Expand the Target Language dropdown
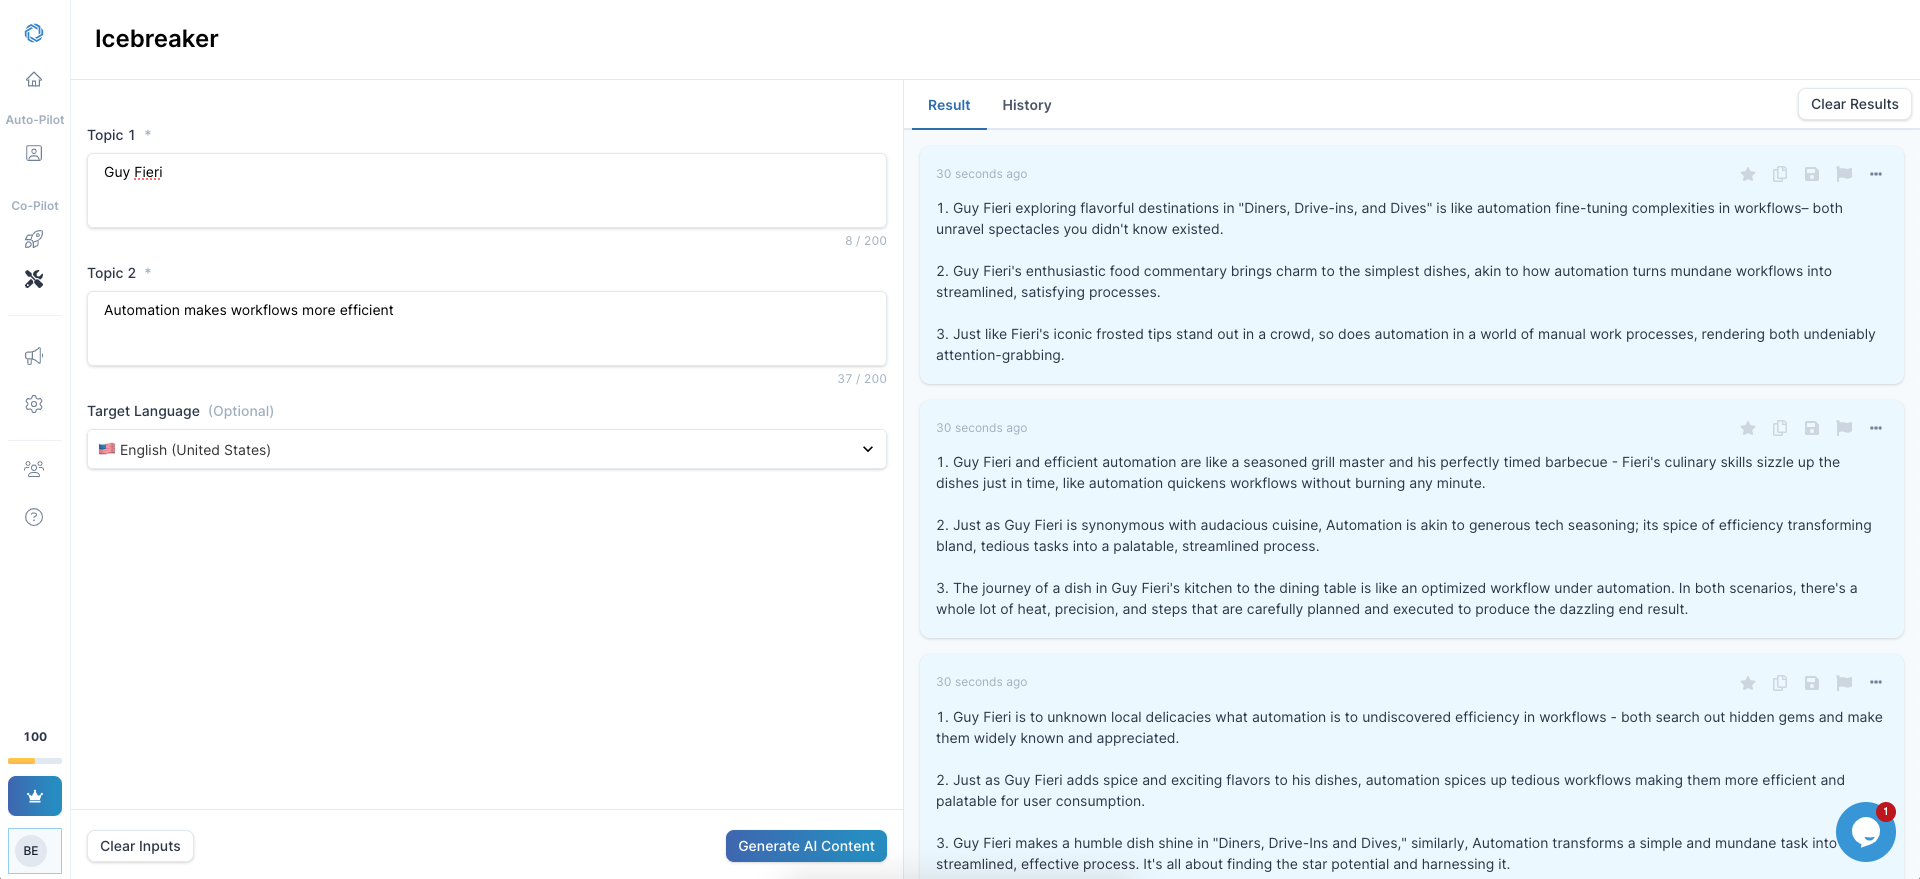 [487, 450]
